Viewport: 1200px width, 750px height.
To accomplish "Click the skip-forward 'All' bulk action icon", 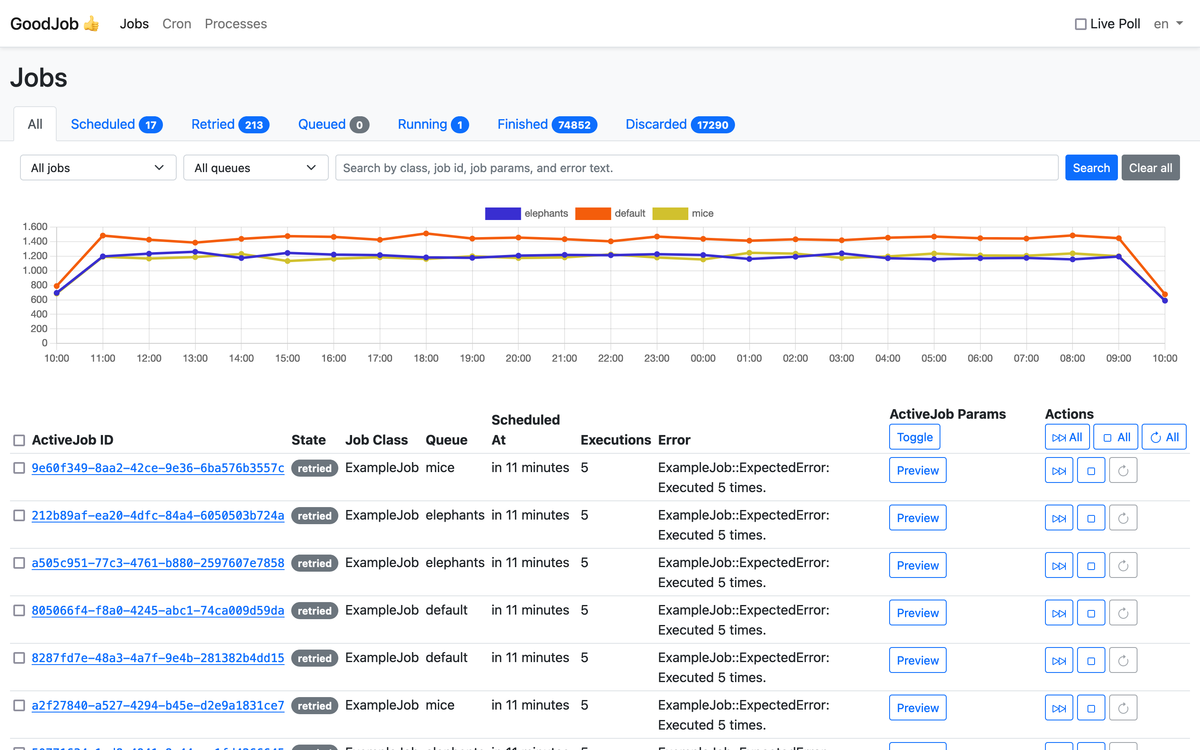I will (1066, 436).
